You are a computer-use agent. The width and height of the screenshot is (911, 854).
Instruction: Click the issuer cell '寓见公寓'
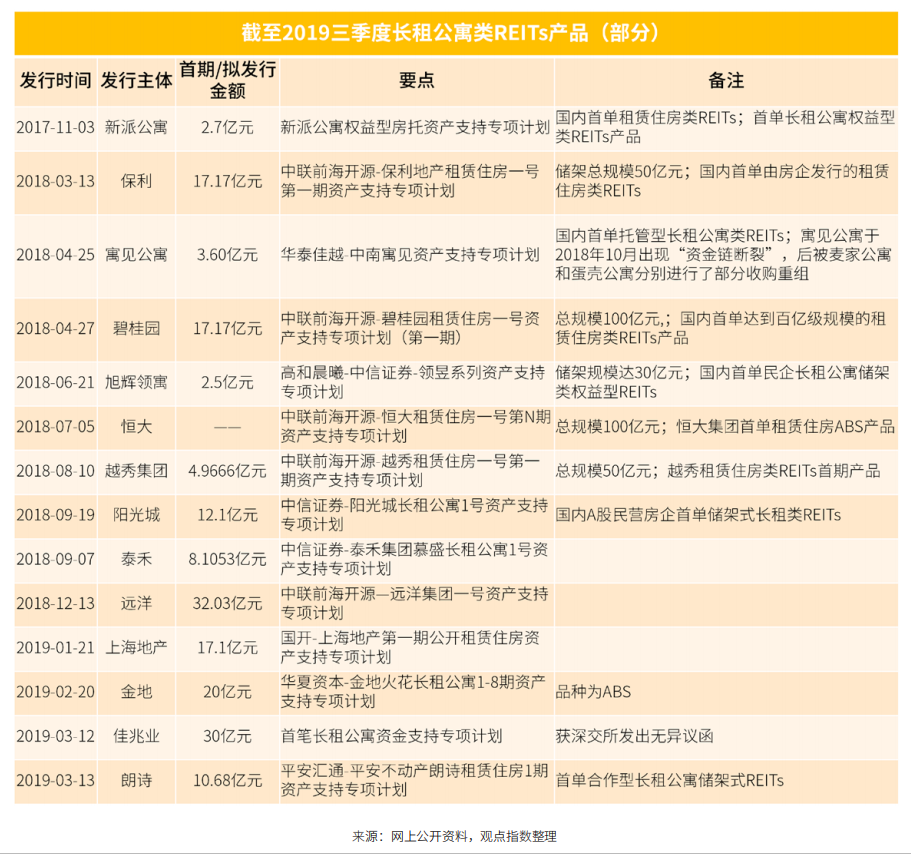[137, 254]
